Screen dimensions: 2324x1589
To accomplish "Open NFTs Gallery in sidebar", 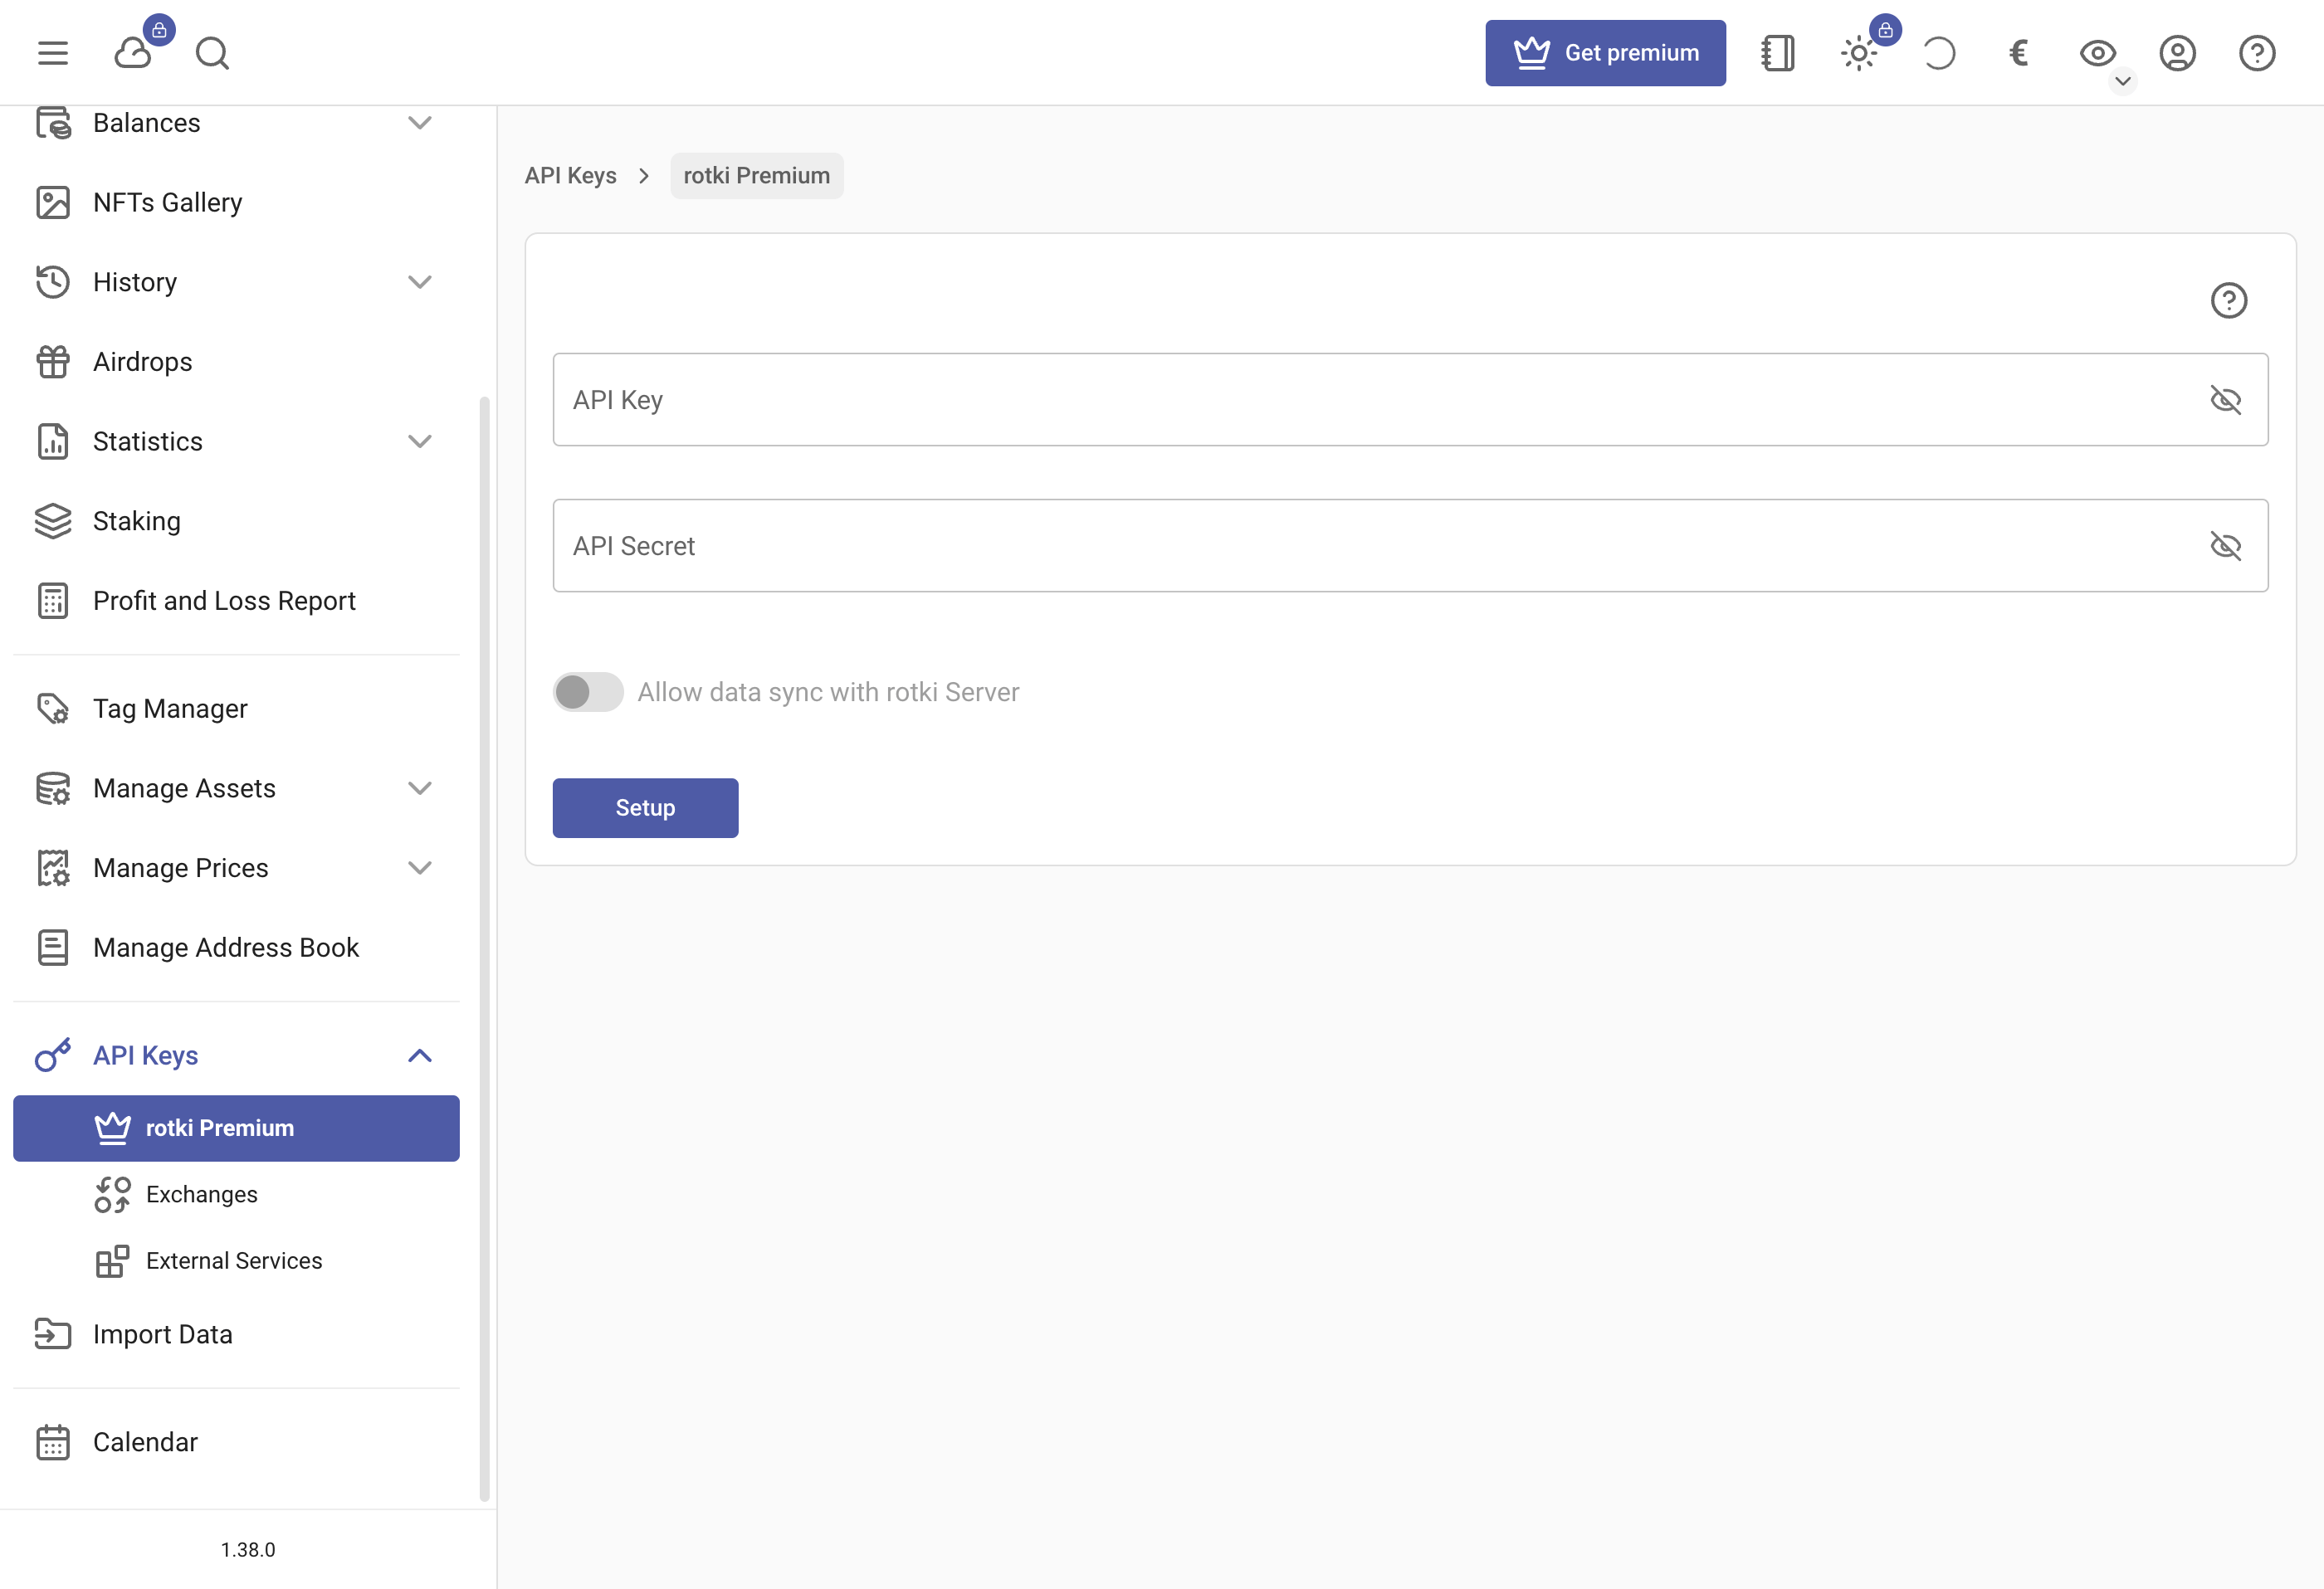I will (x=236, y=203).
